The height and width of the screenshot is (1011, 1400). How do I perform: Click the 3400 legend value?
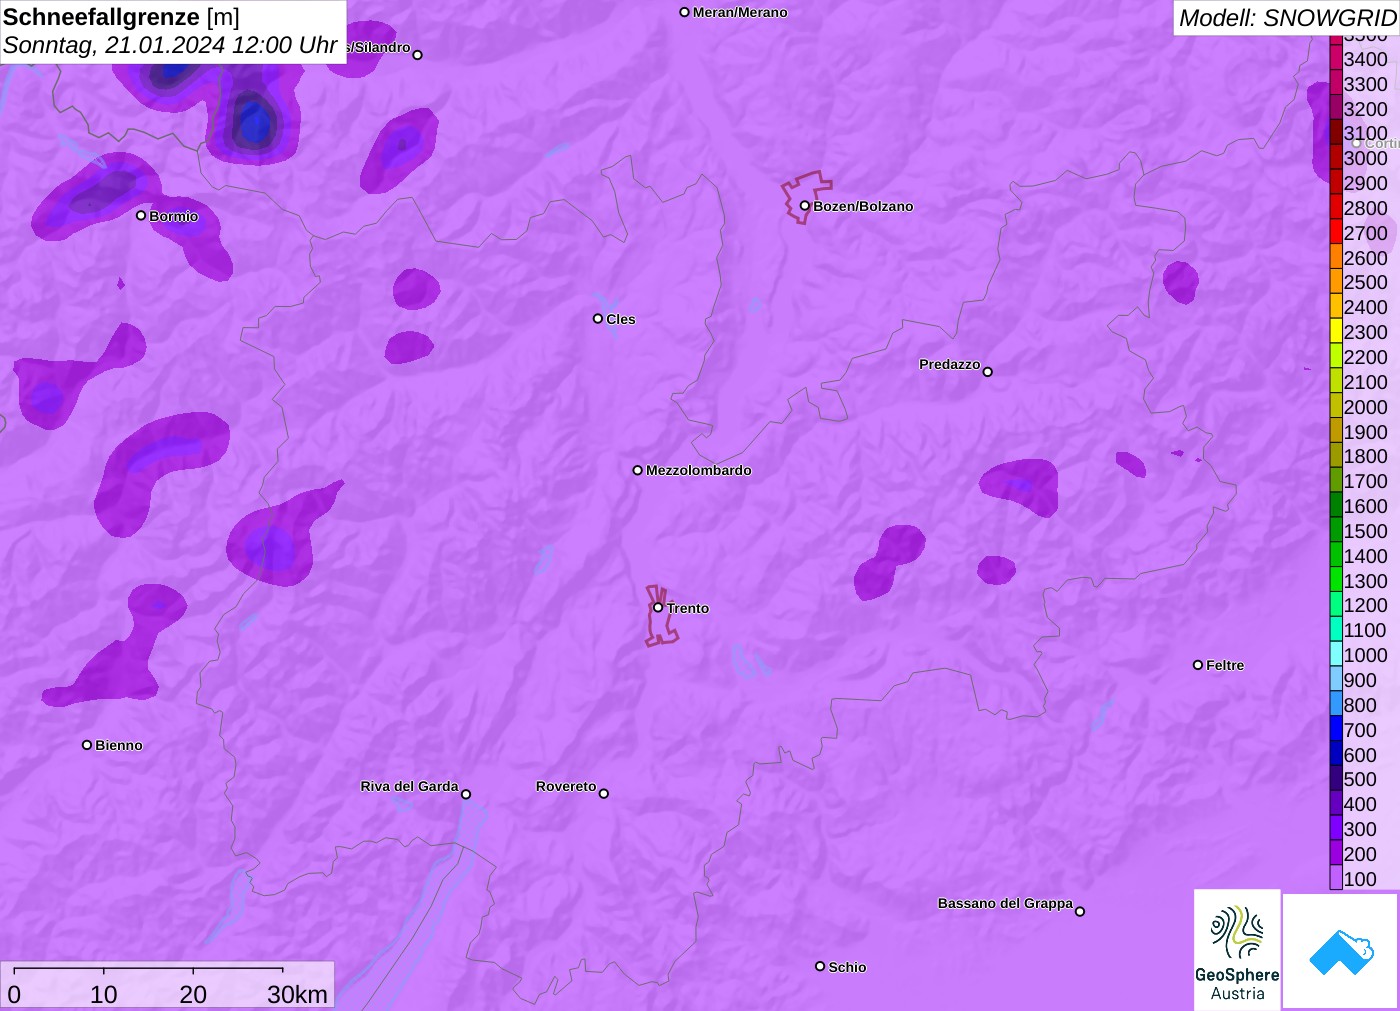coord(1365,59)
